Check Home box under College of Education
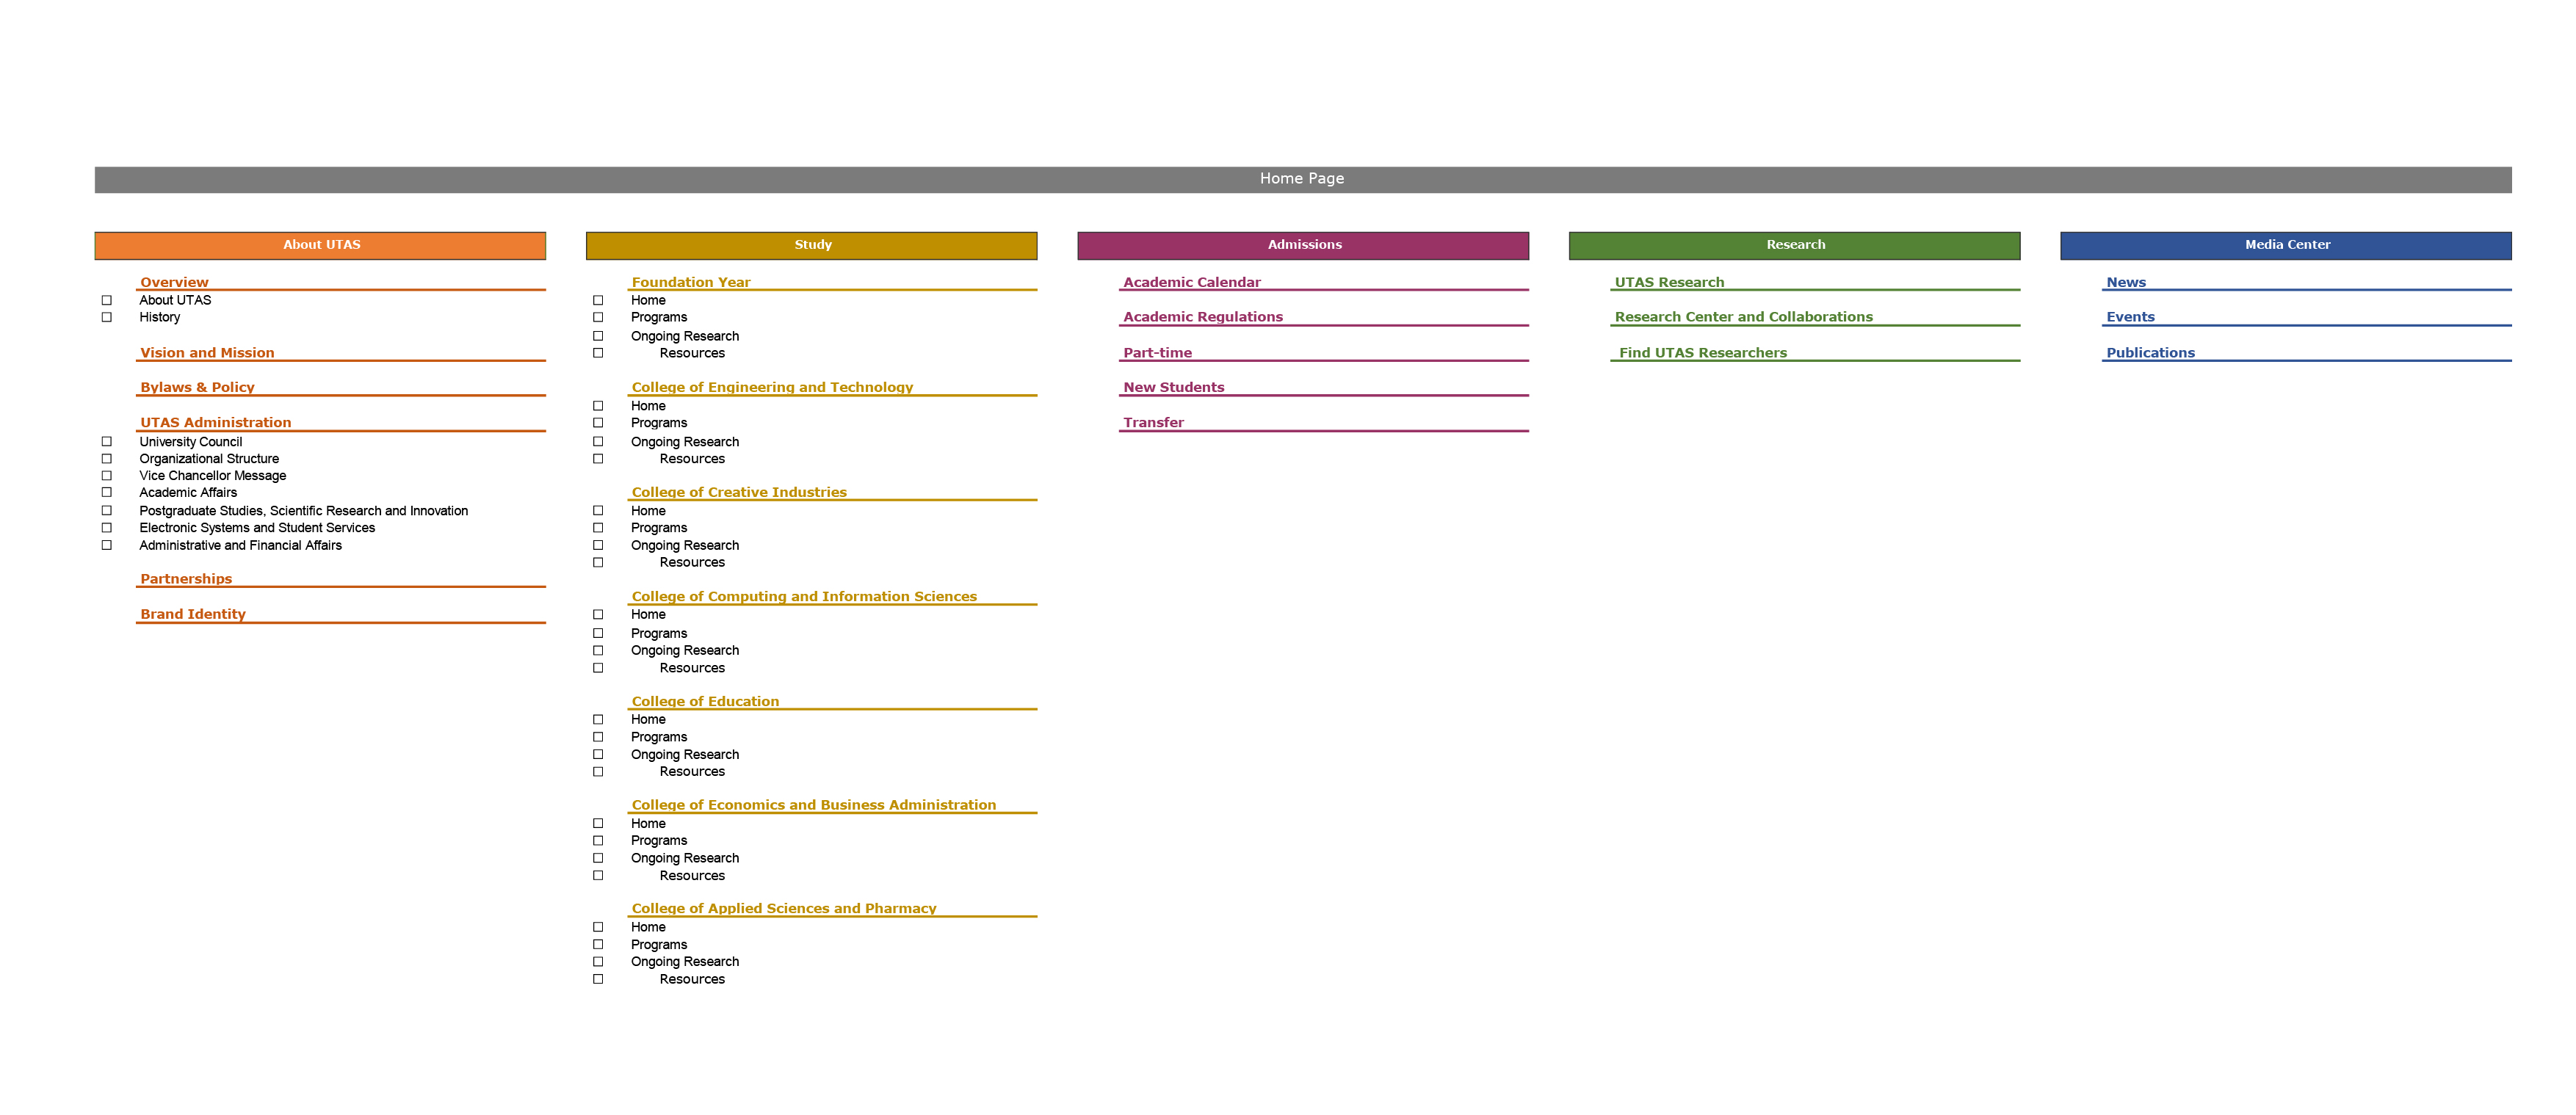This screenshot has height=1115, width=2576. point(598,720)
